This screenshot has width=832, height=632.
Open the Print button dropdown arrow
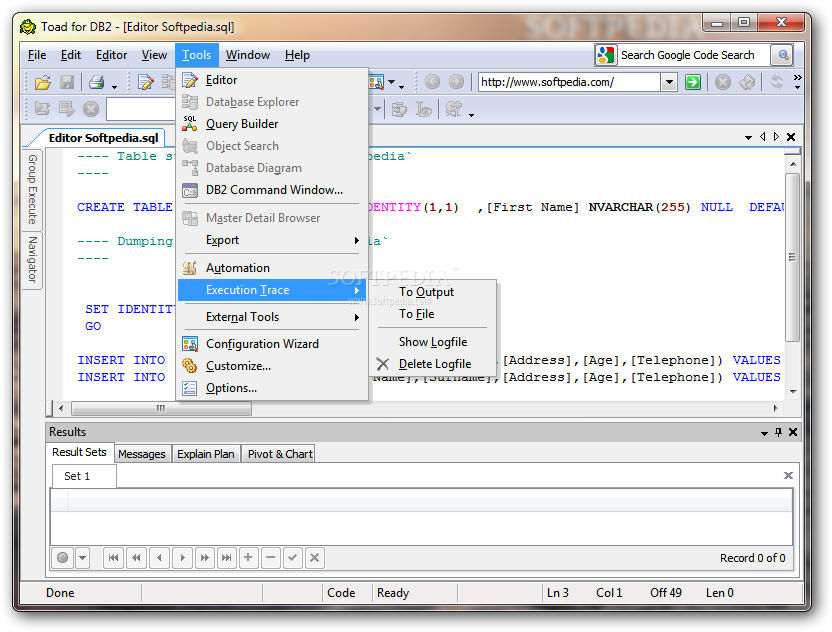114,85
